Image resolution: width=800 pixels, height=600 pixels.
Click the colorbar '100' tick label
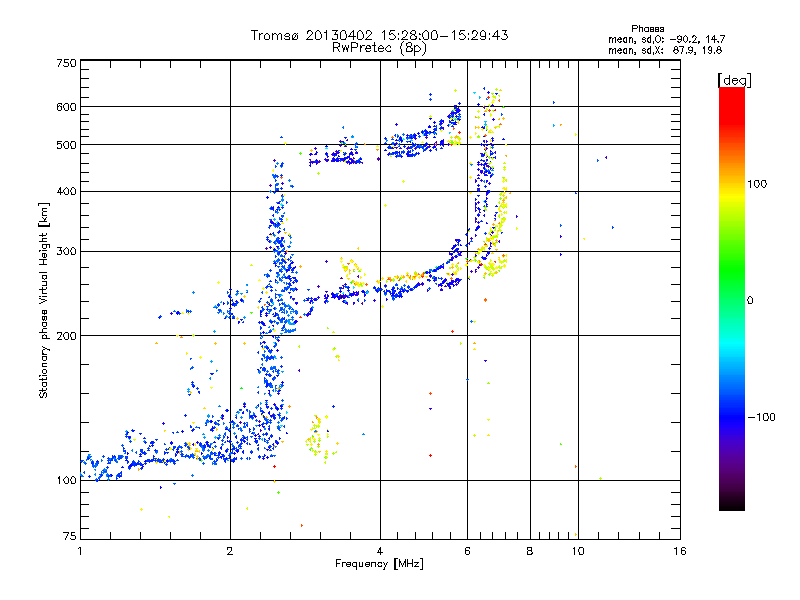[x=757, y=184]
